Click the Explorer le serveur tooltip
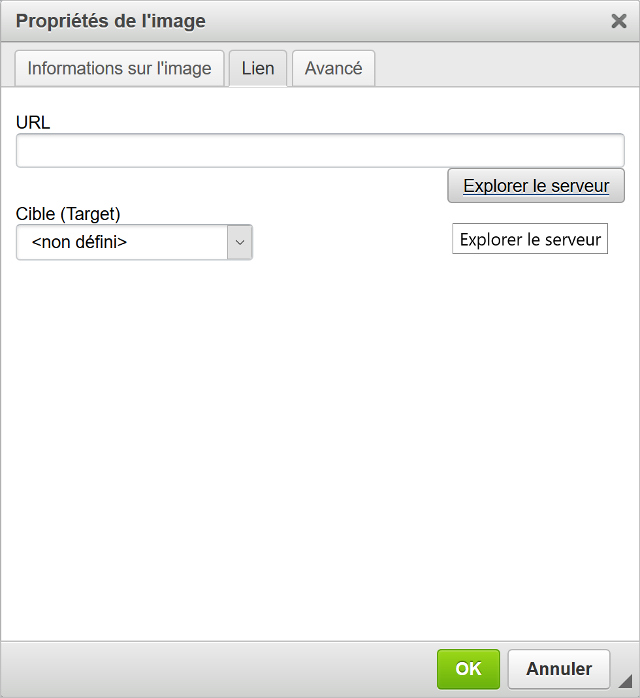Viewport: 640px width, 698px height. 530,240
